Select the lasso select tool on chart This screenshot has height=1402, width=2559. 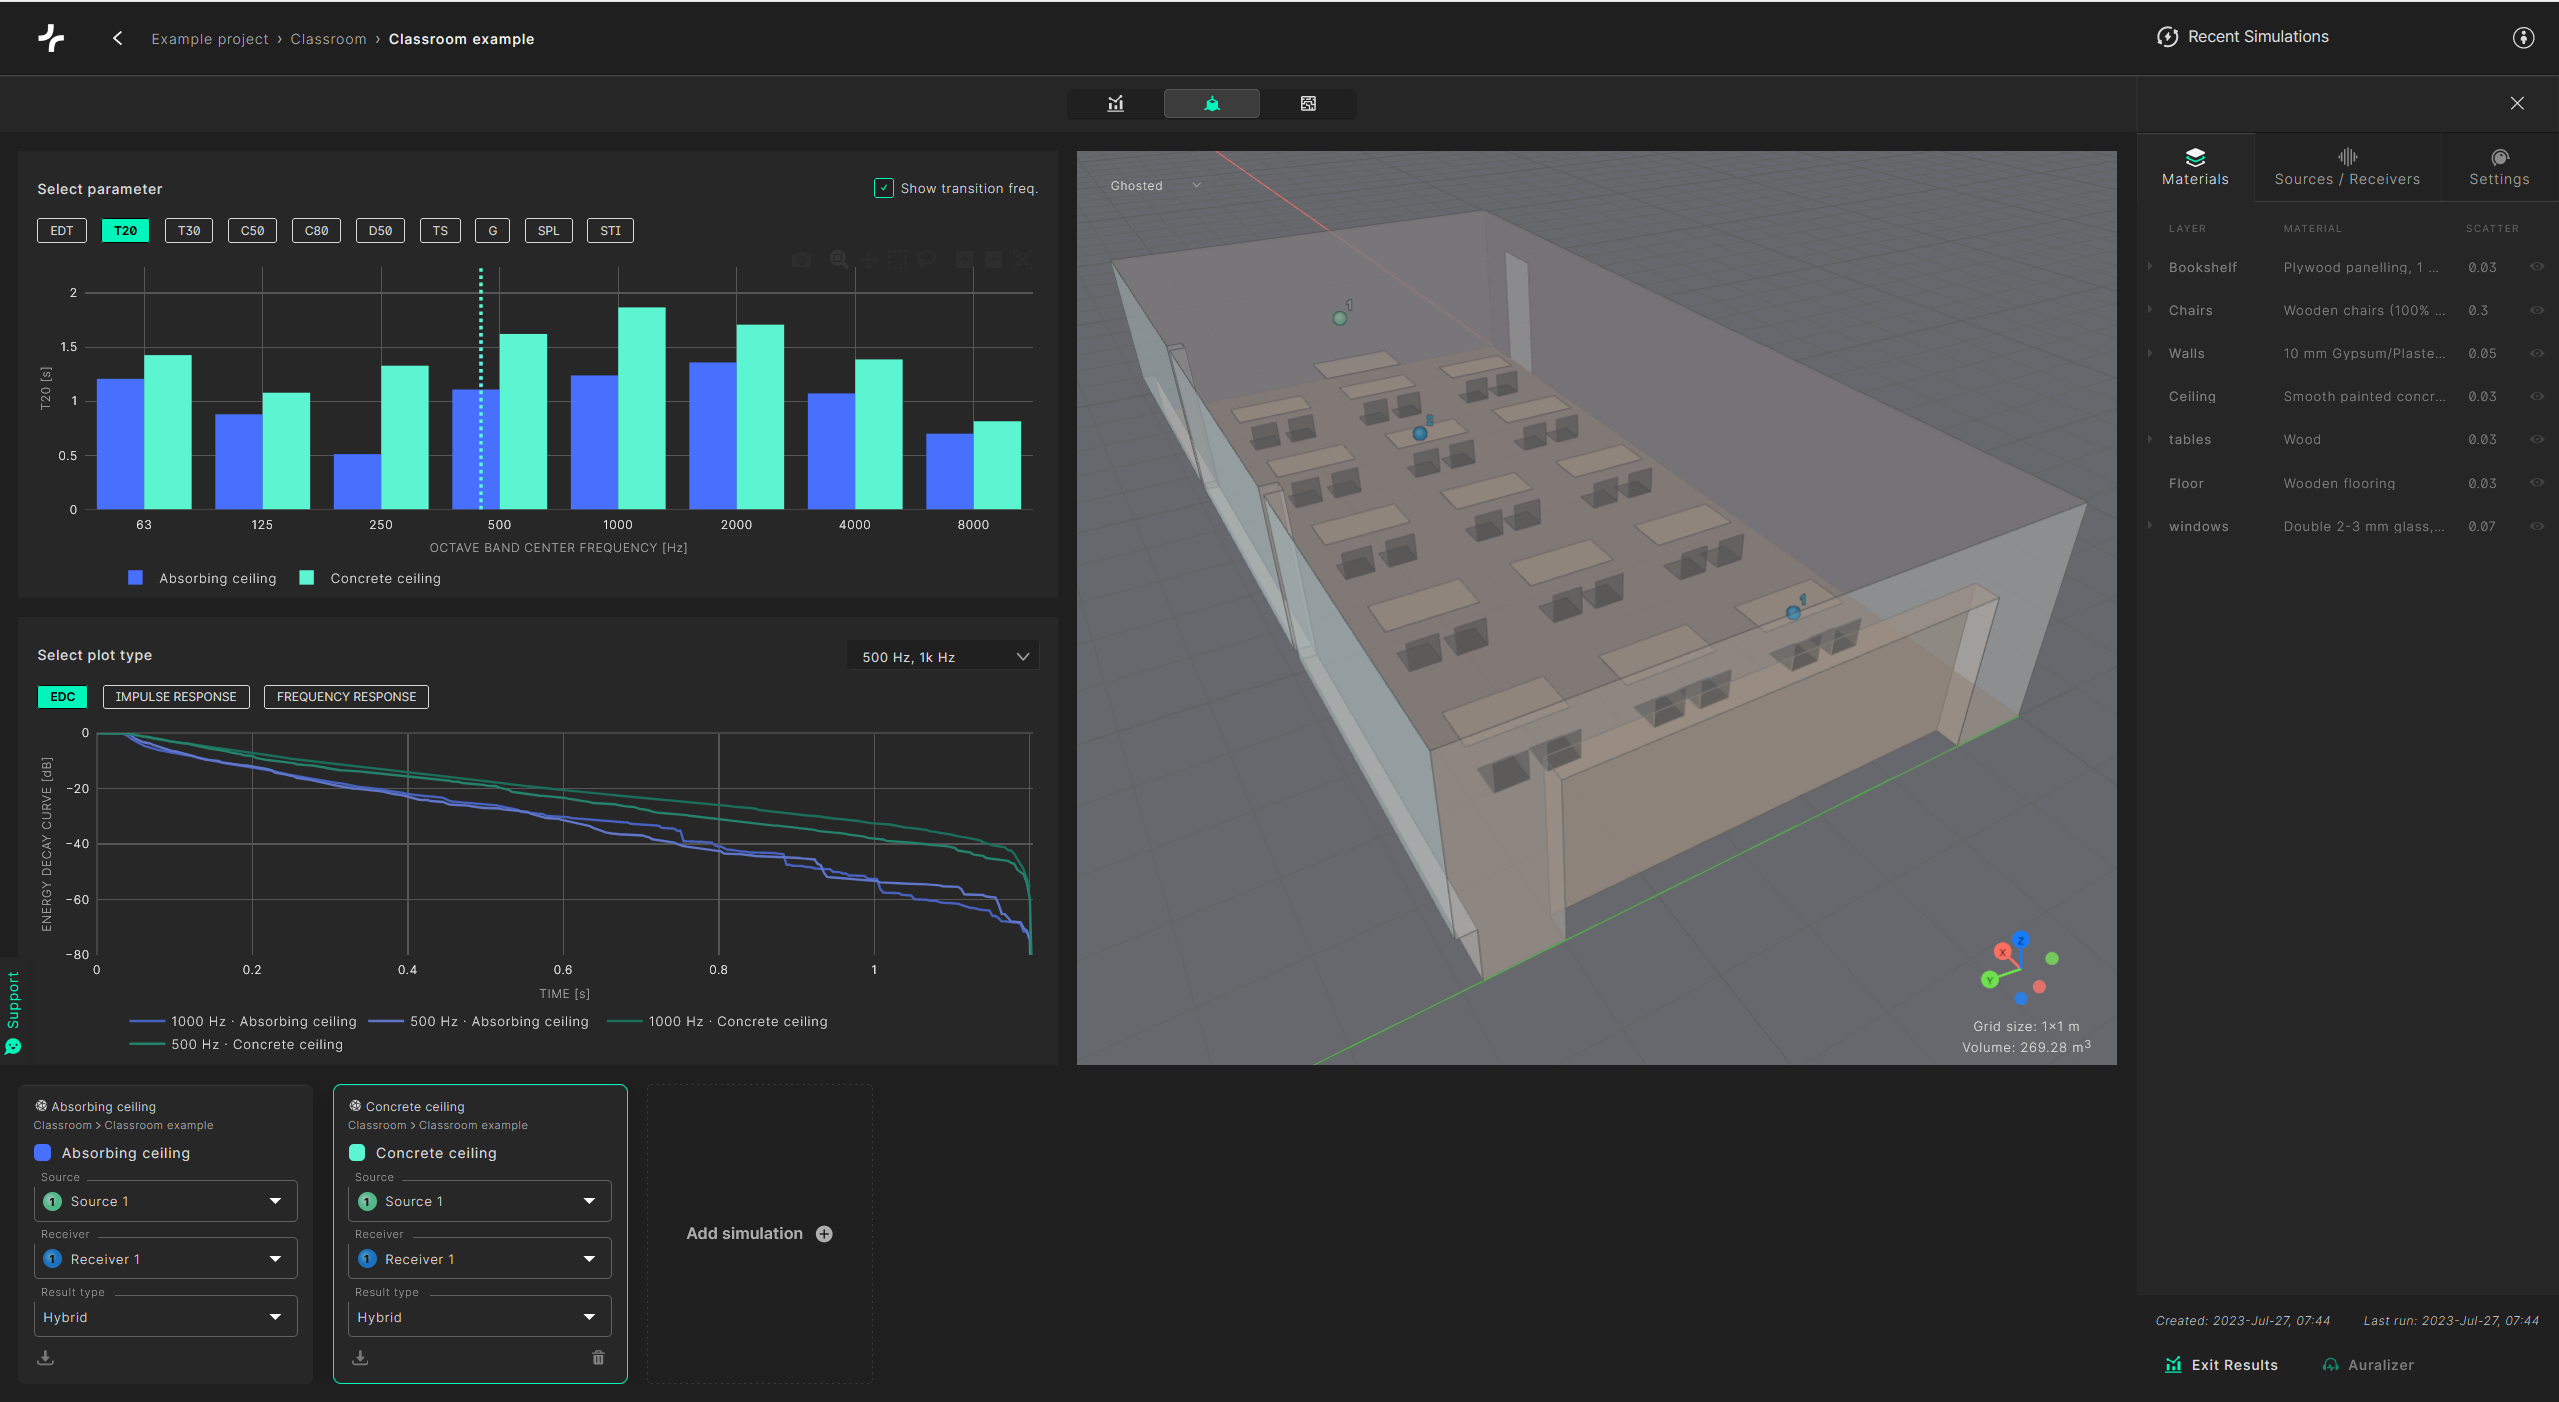[x=927, y=260]
